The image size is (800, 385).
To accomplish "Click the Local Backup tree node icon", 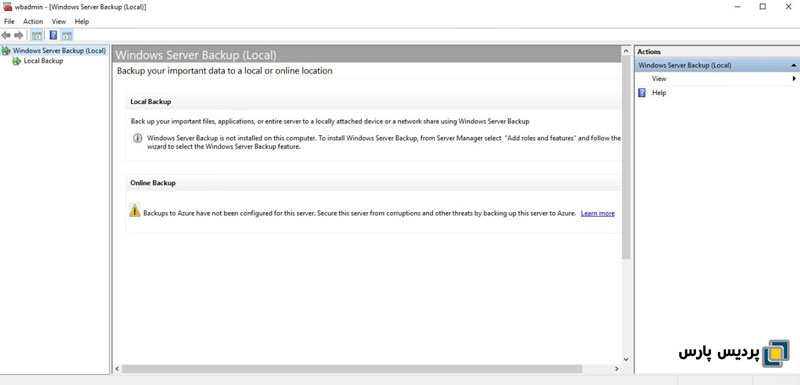I will click(16, 61).
